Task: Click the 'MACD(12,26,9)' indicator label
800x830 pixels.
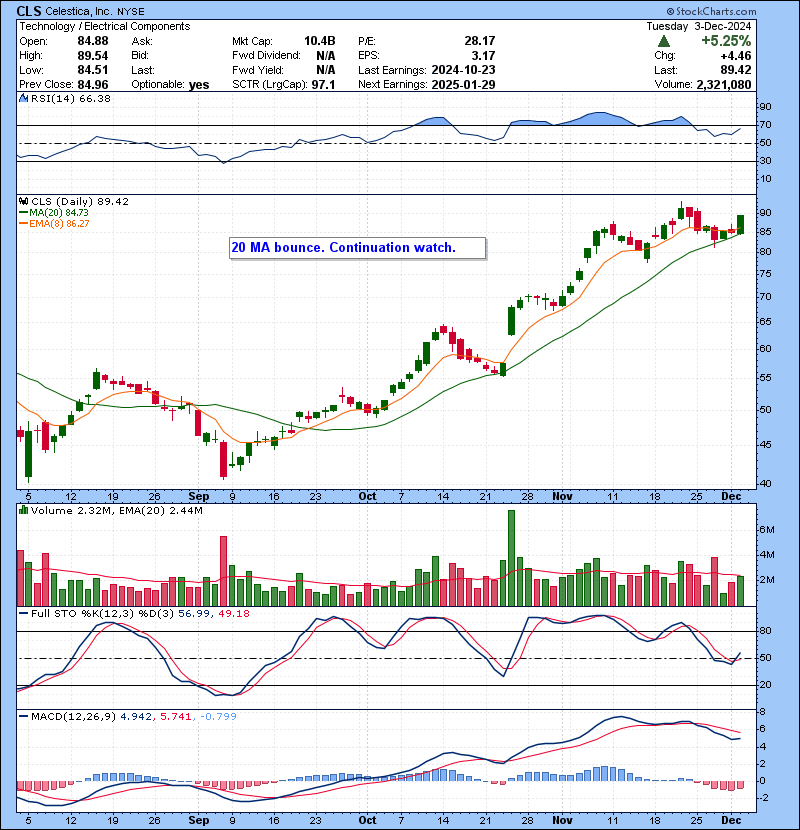Action: click(73, 716)
